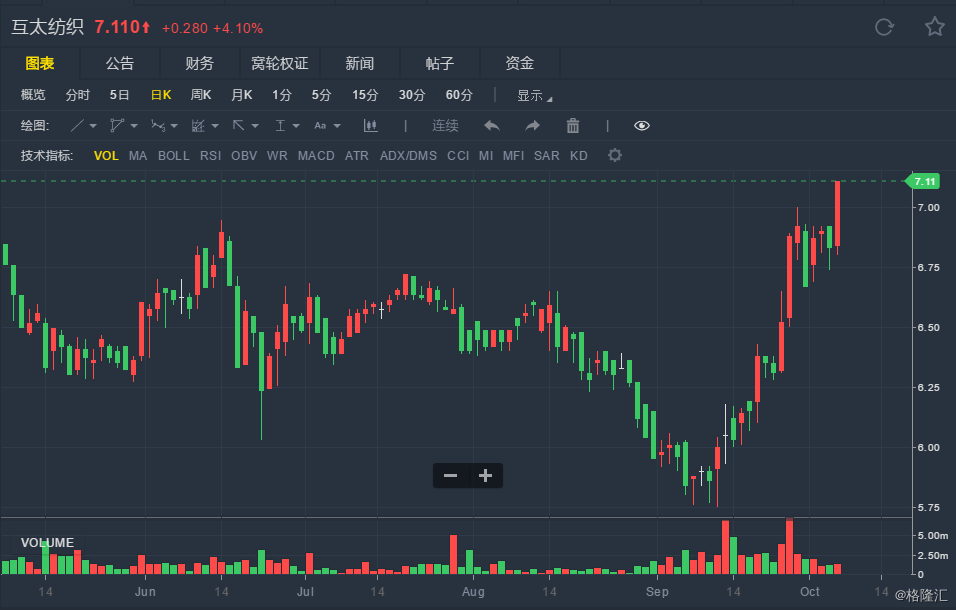Select the 5分 five-minute interval
The width and height of the screenshot is (956, 610).
click(x=321, y=95)
